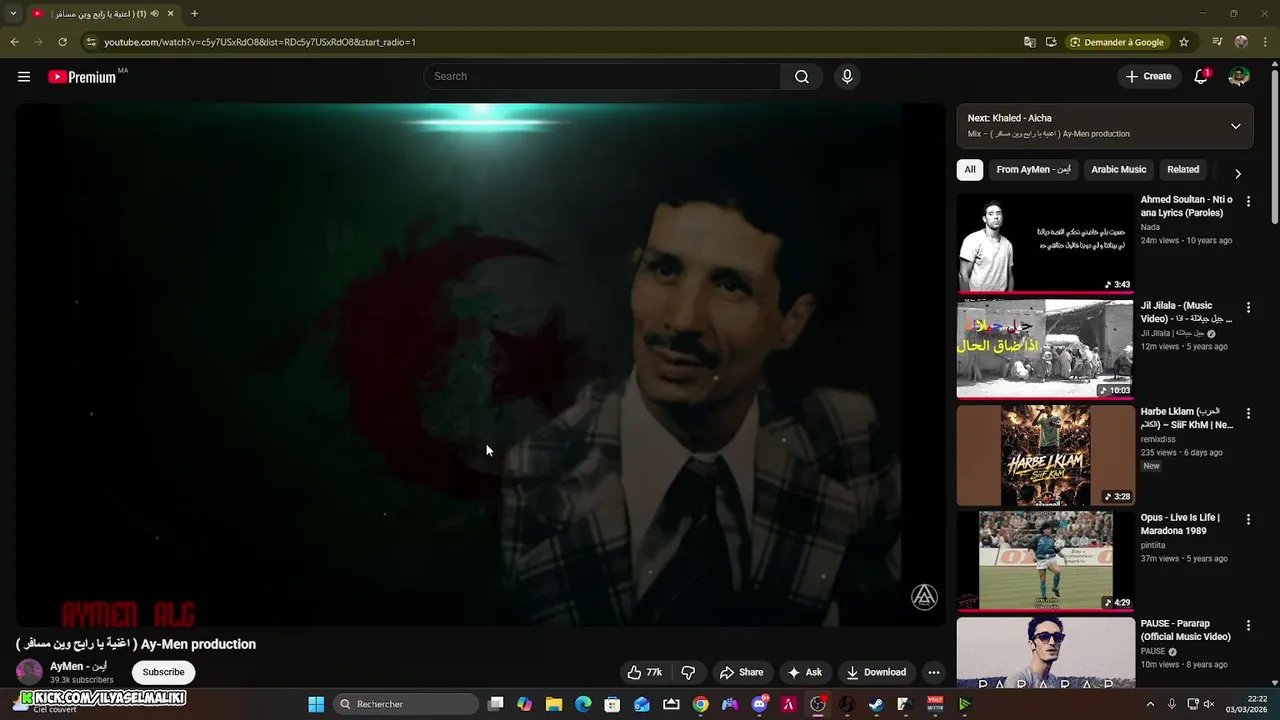
Task: Like the video with 77k likes
Action: [645, 672]
